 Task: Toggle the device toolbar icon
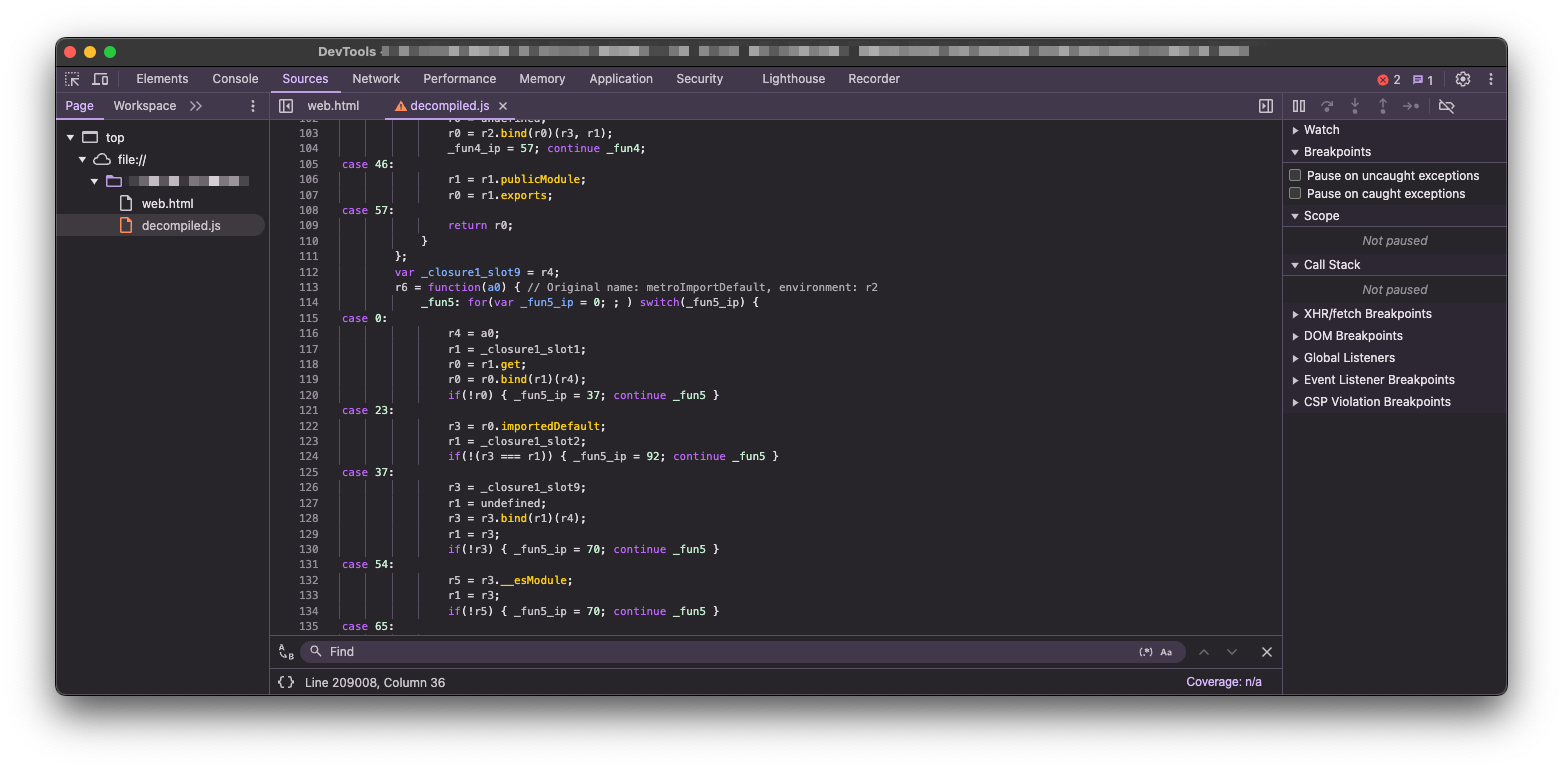pos(100,79)
